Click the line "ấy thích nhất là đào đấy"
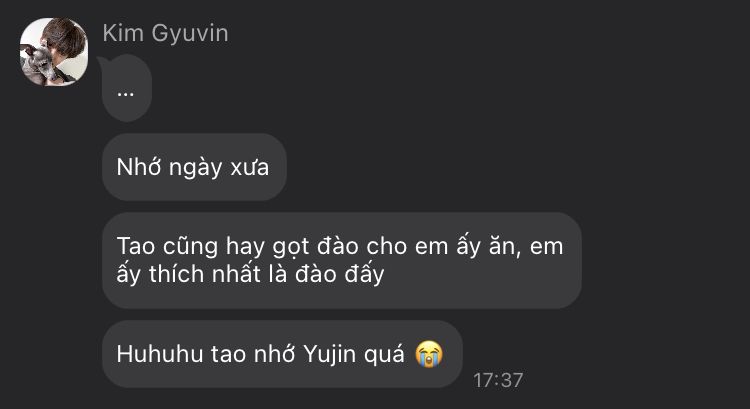Viewport: 750px width, 409px height. pos(250,274)
